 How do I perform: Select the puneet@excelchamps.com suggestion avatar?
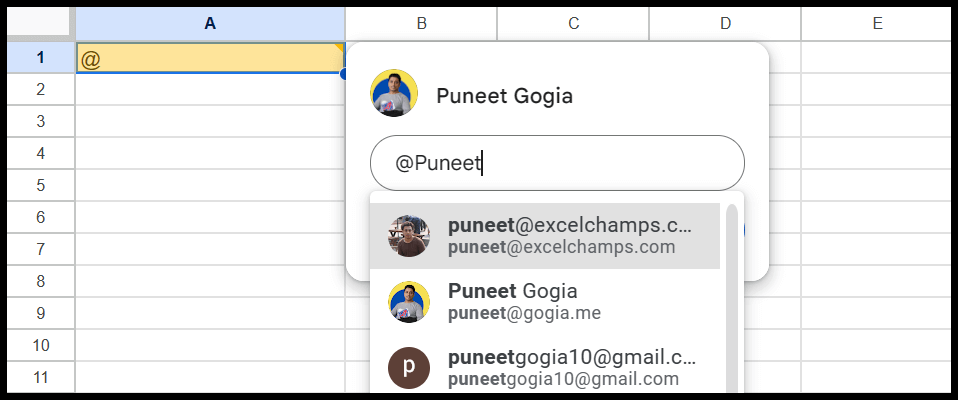point(409,236)
